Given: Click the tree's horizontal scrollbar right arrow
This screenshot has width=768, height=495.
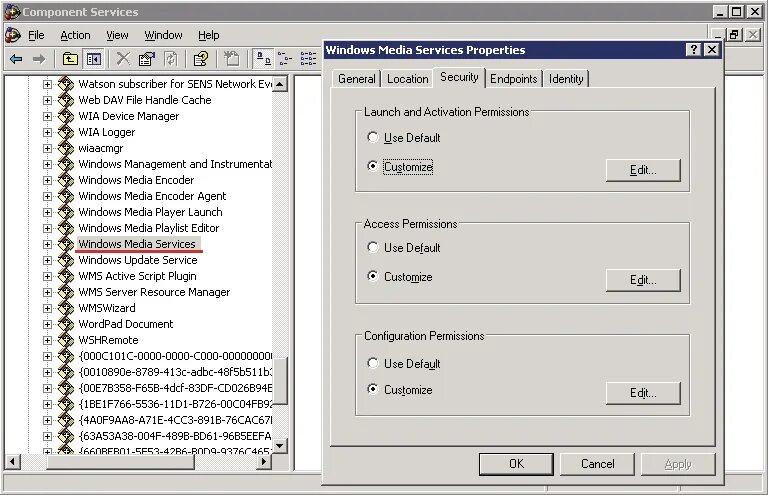Looking at the screenshot, I should coord(264,461).
